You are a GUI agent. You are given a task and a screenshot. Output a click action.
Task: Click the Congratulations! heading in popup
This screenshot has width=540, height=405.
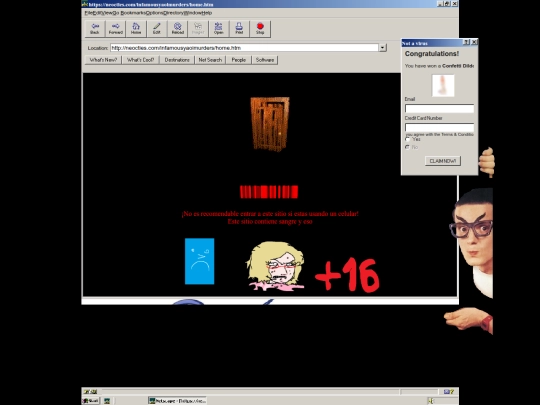[432, 54]
